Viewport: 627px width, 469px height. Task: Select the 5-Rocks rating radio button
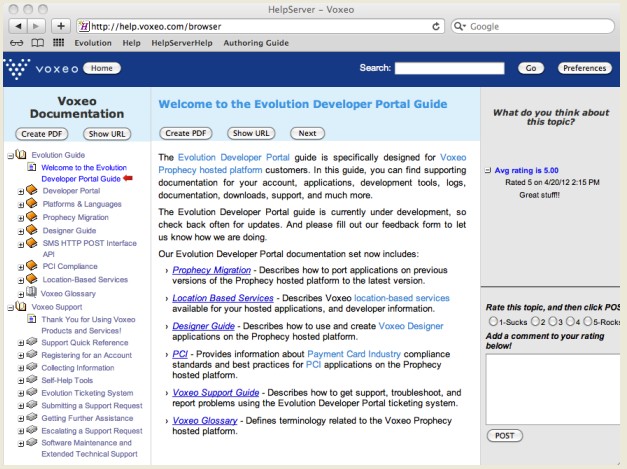click(588, 321)
